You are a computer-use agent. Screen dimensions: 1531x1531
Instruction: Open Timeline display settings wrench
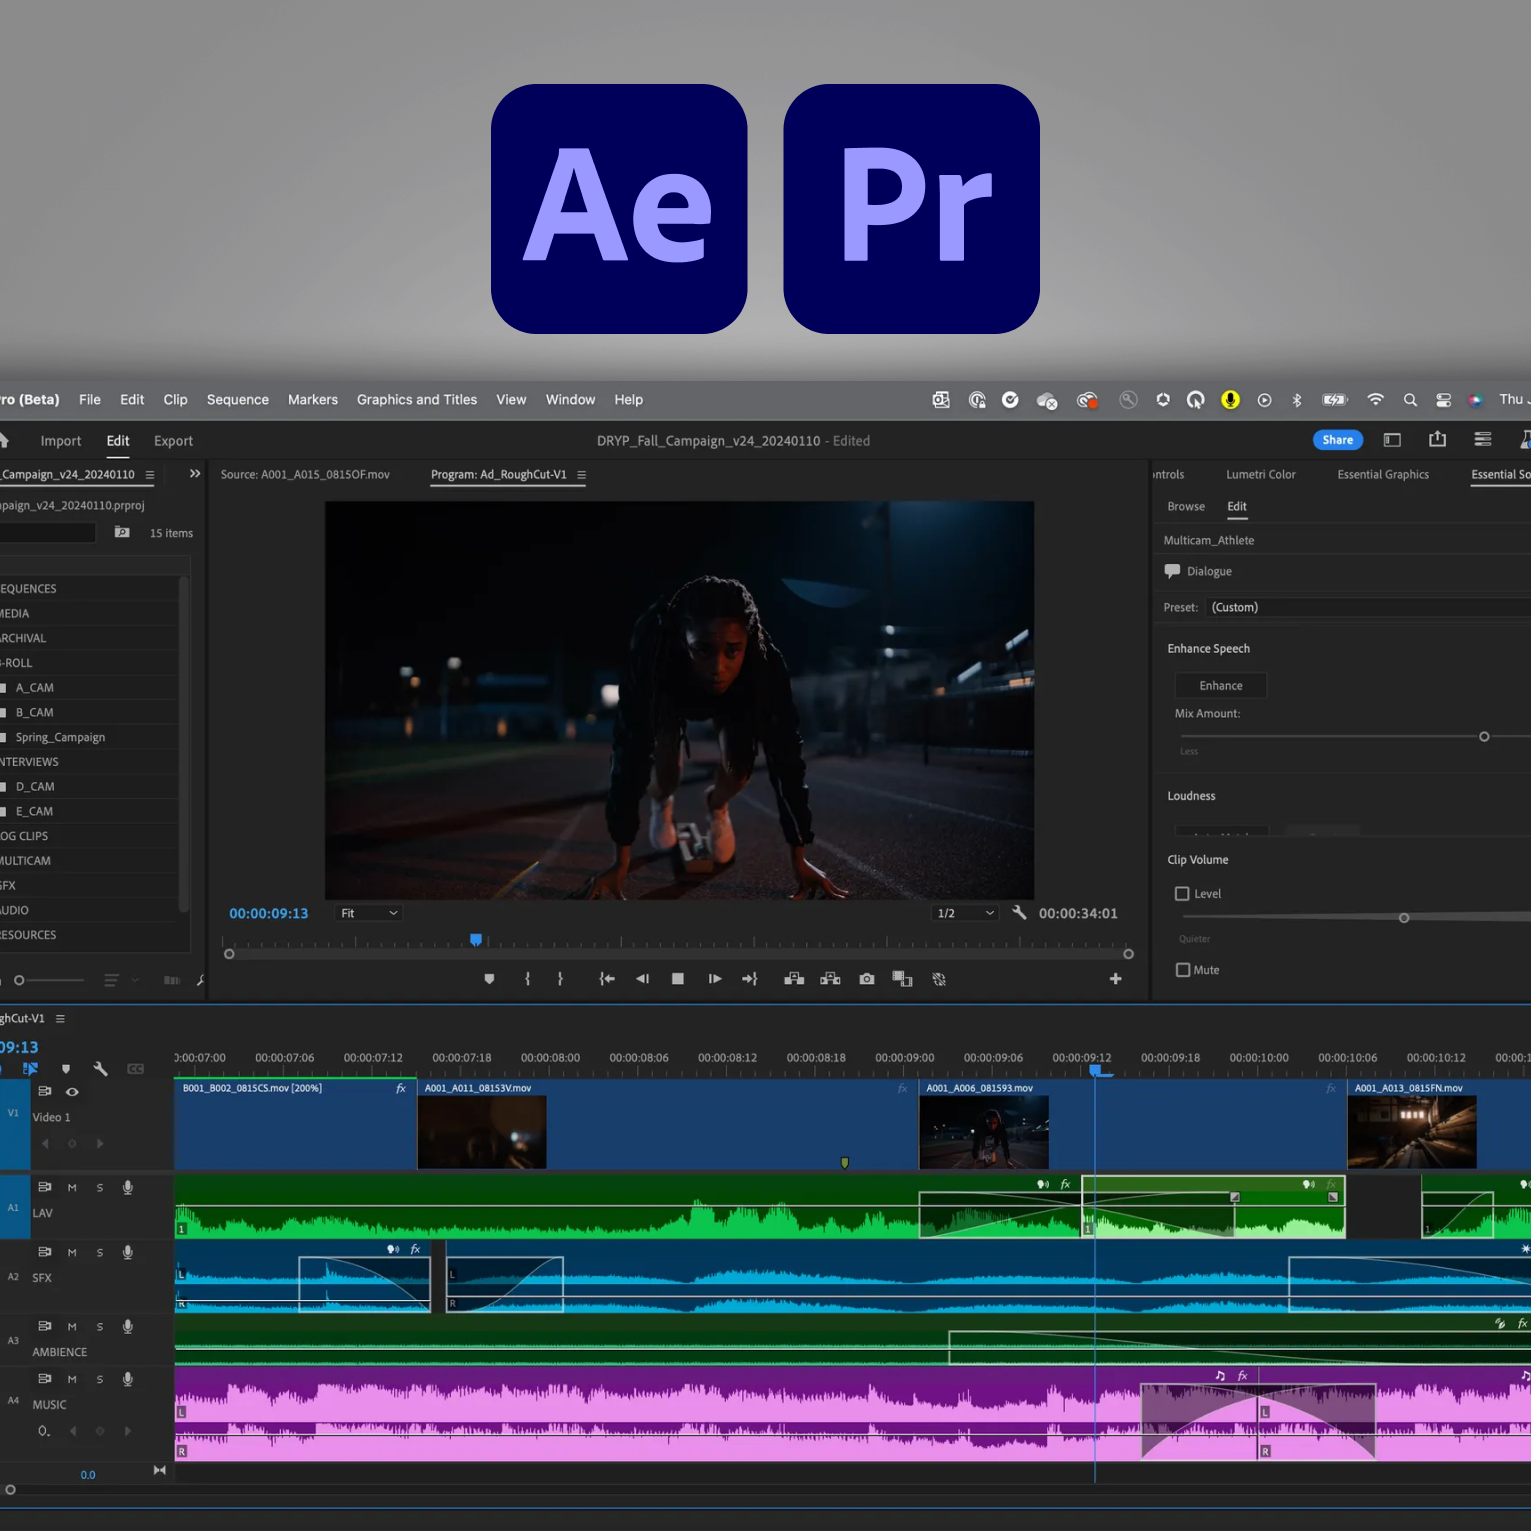coord(100,1069)
